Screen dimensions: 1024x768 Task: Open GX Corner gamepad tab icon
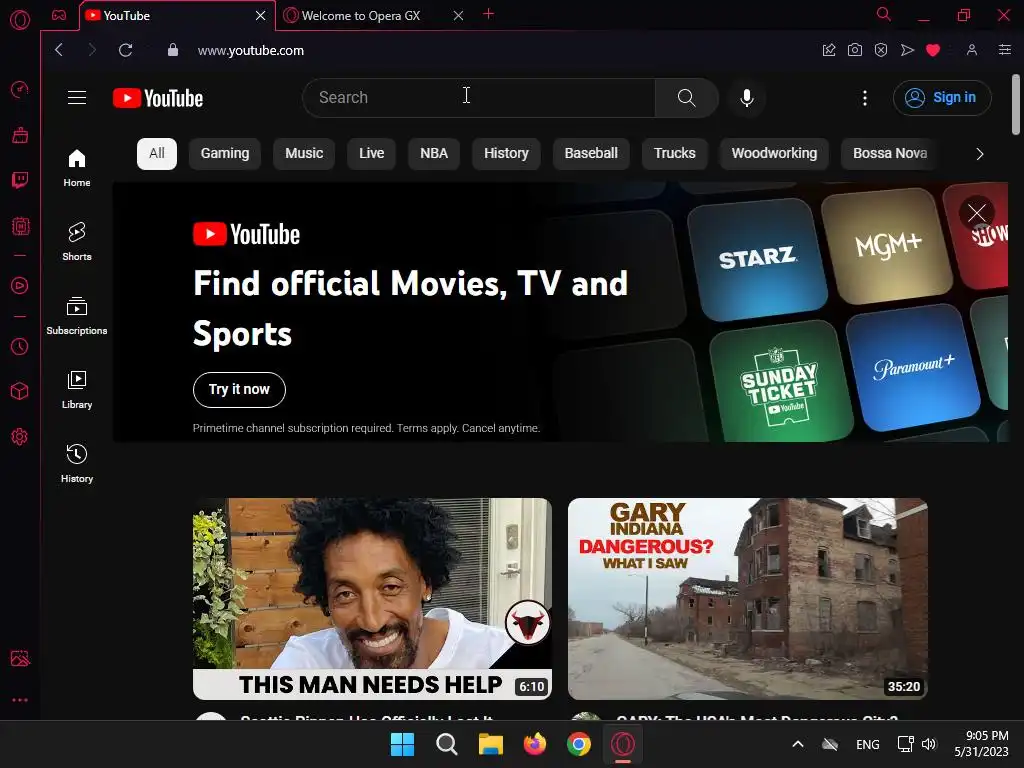[59, 15]
